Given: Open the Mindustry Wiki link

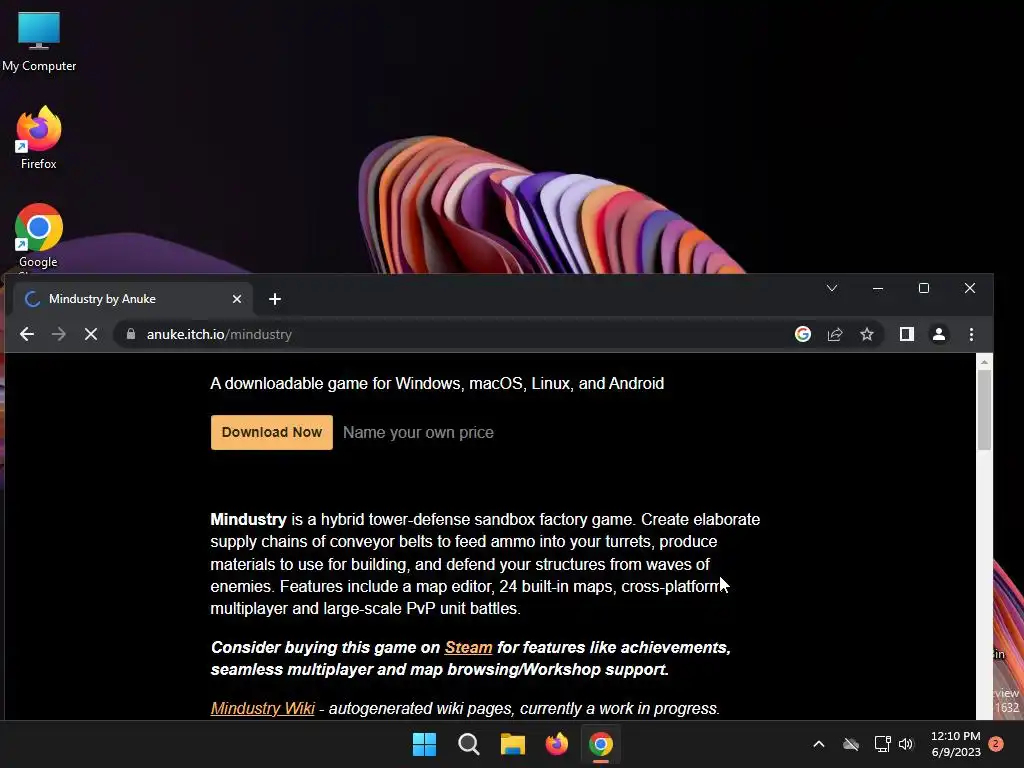Looking at the screenshot, I should (263, 709).
